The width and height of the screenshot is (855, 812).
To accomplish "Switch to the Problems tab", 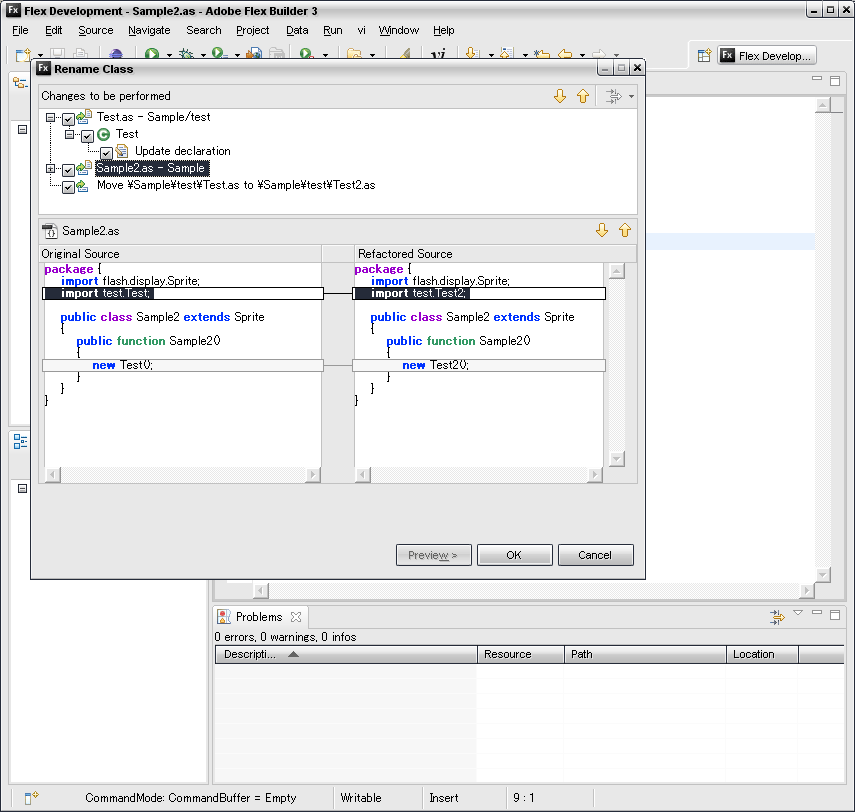I will click(258, 617).
